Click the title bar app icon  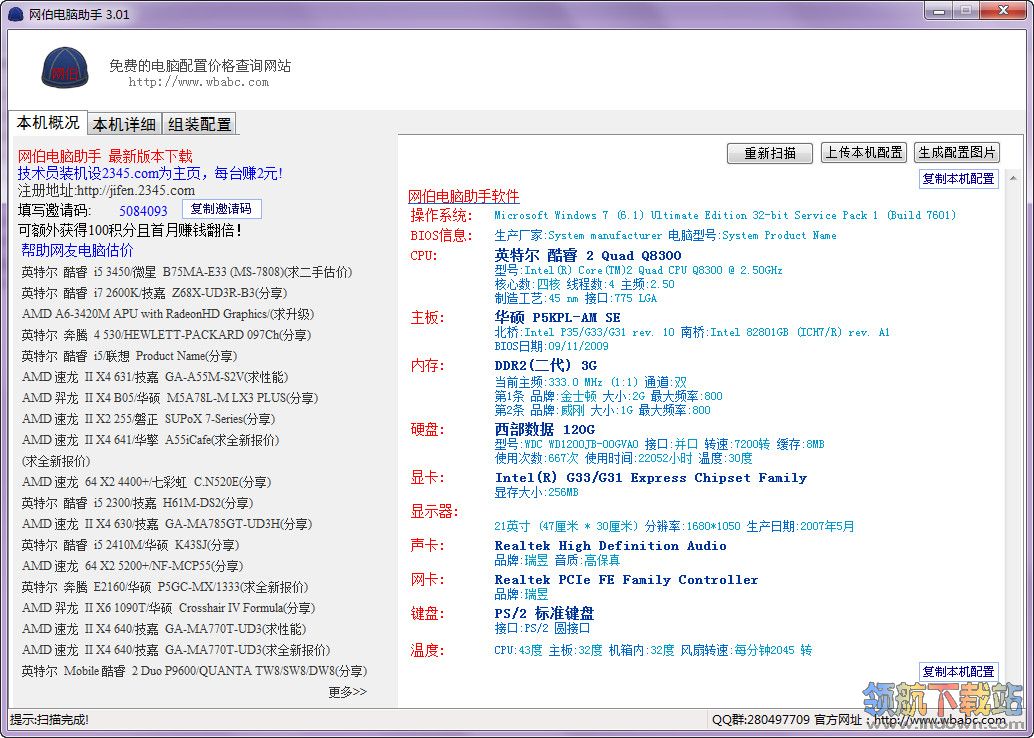(16, 14)
